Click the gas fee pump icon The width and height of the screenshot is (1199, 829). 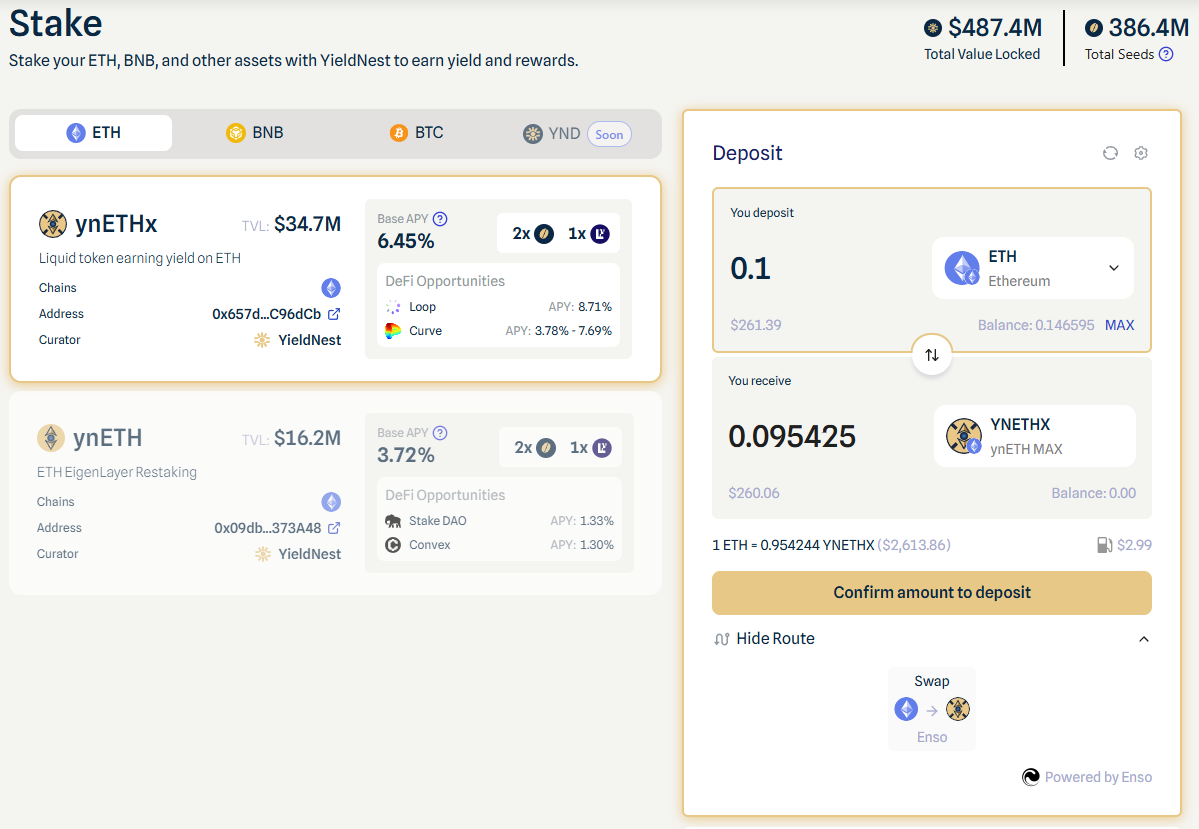1105,545
